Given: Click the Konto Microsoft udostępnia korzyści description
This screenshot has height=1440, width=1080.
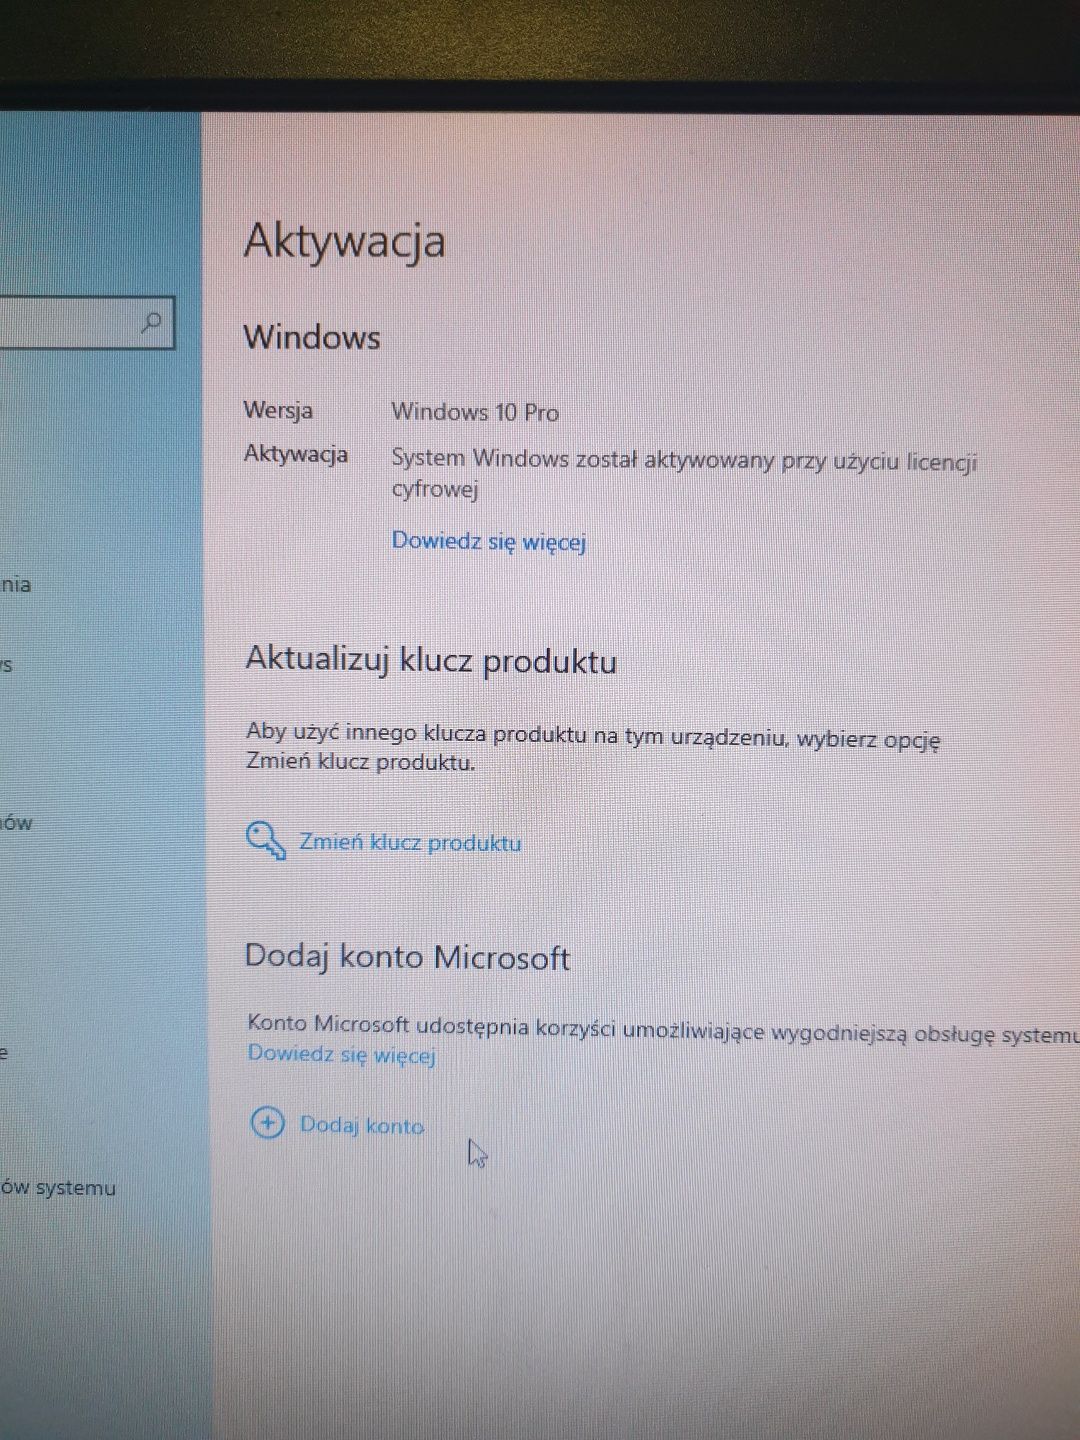Looking at the screenshot, I should (x=663, y=1029).
